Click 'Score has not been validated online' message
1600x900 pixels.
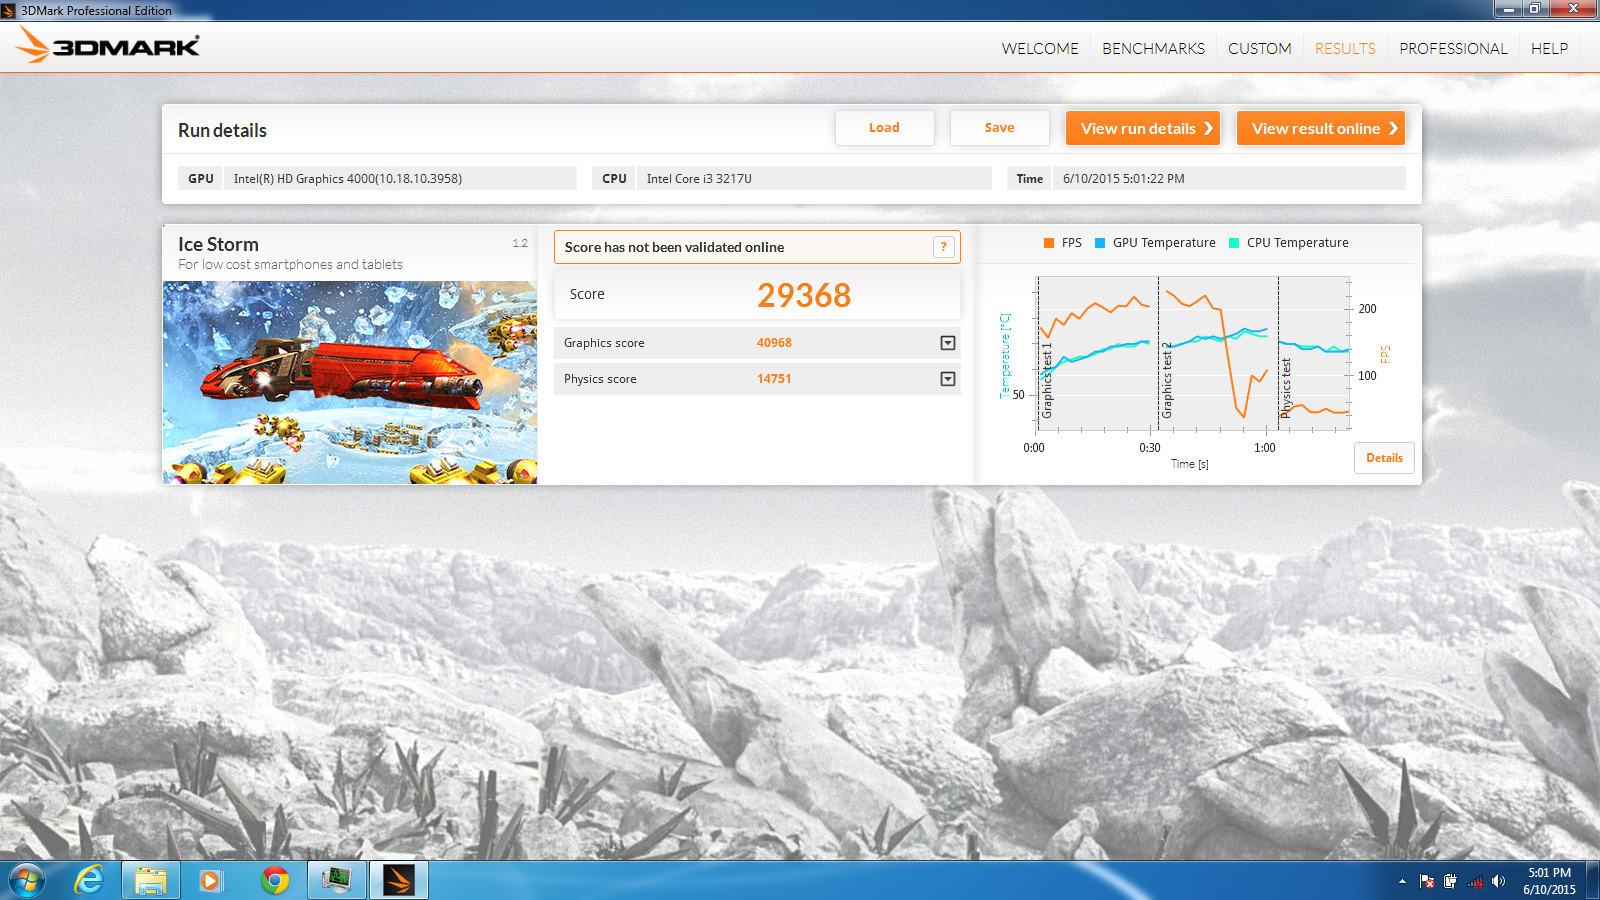click(x=674, y=247)
